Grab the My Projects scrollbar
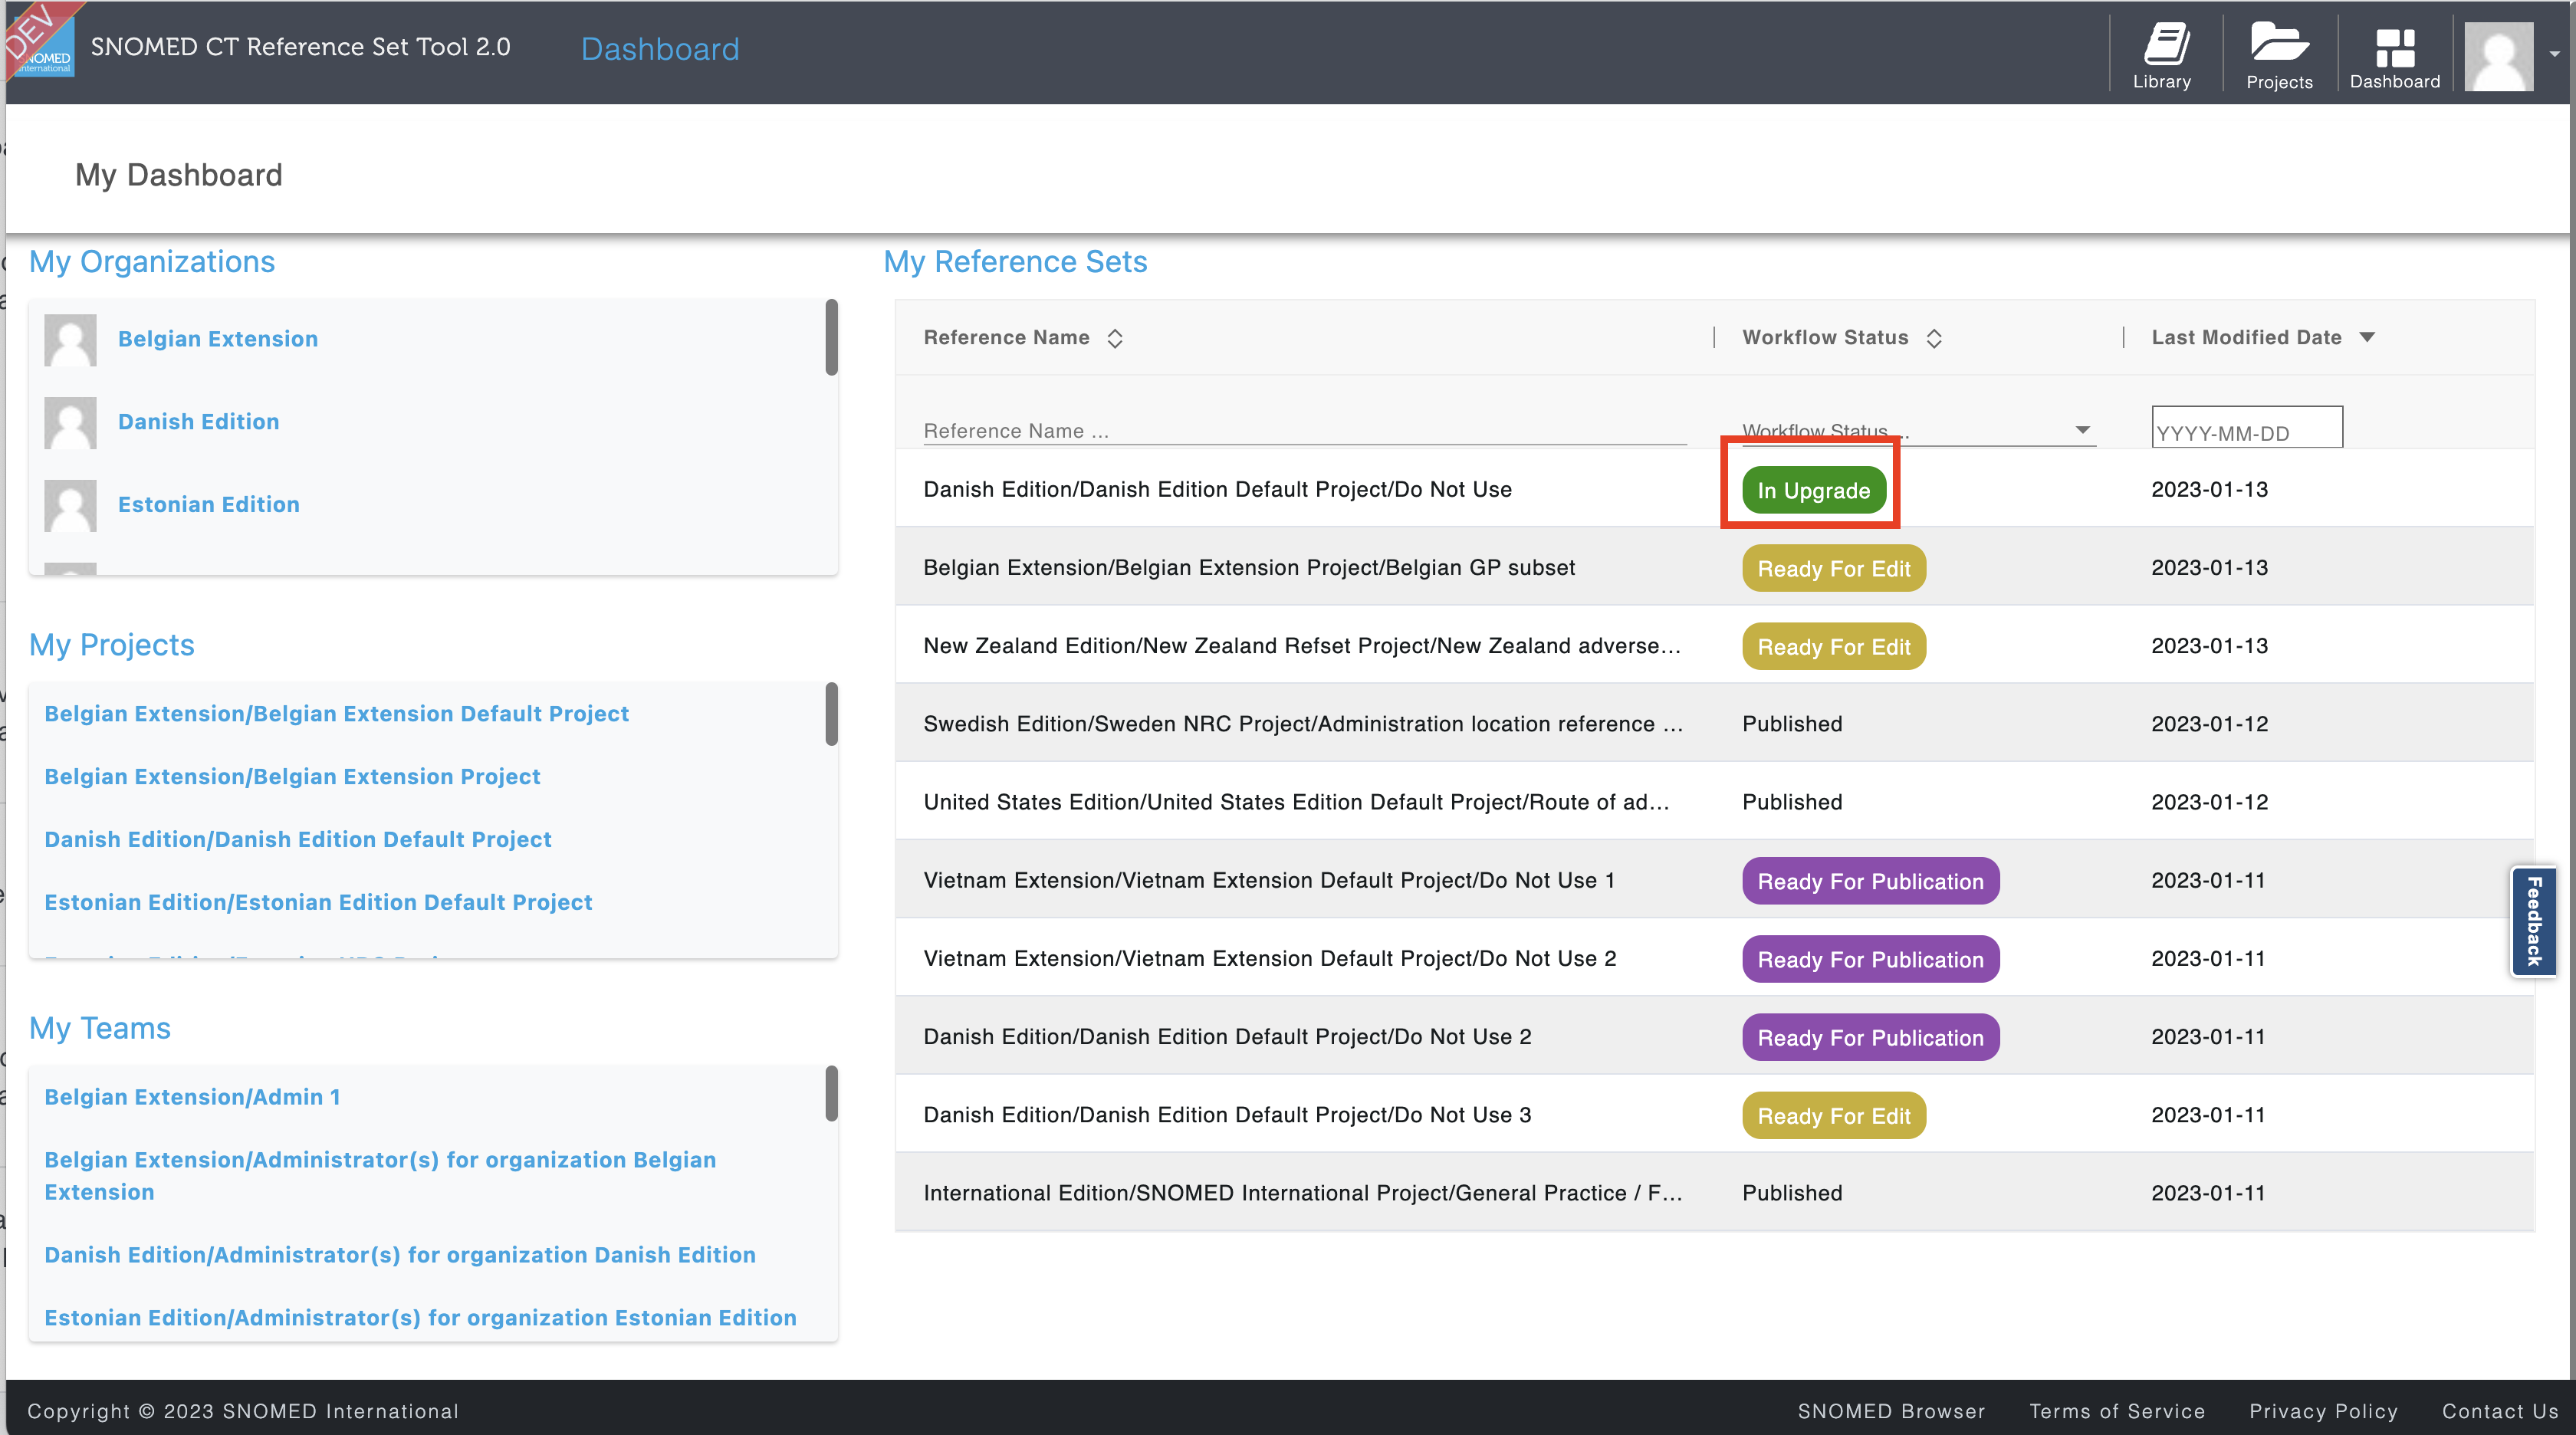The height and width of the screenshot is (1435, 2576). (831, 714)
